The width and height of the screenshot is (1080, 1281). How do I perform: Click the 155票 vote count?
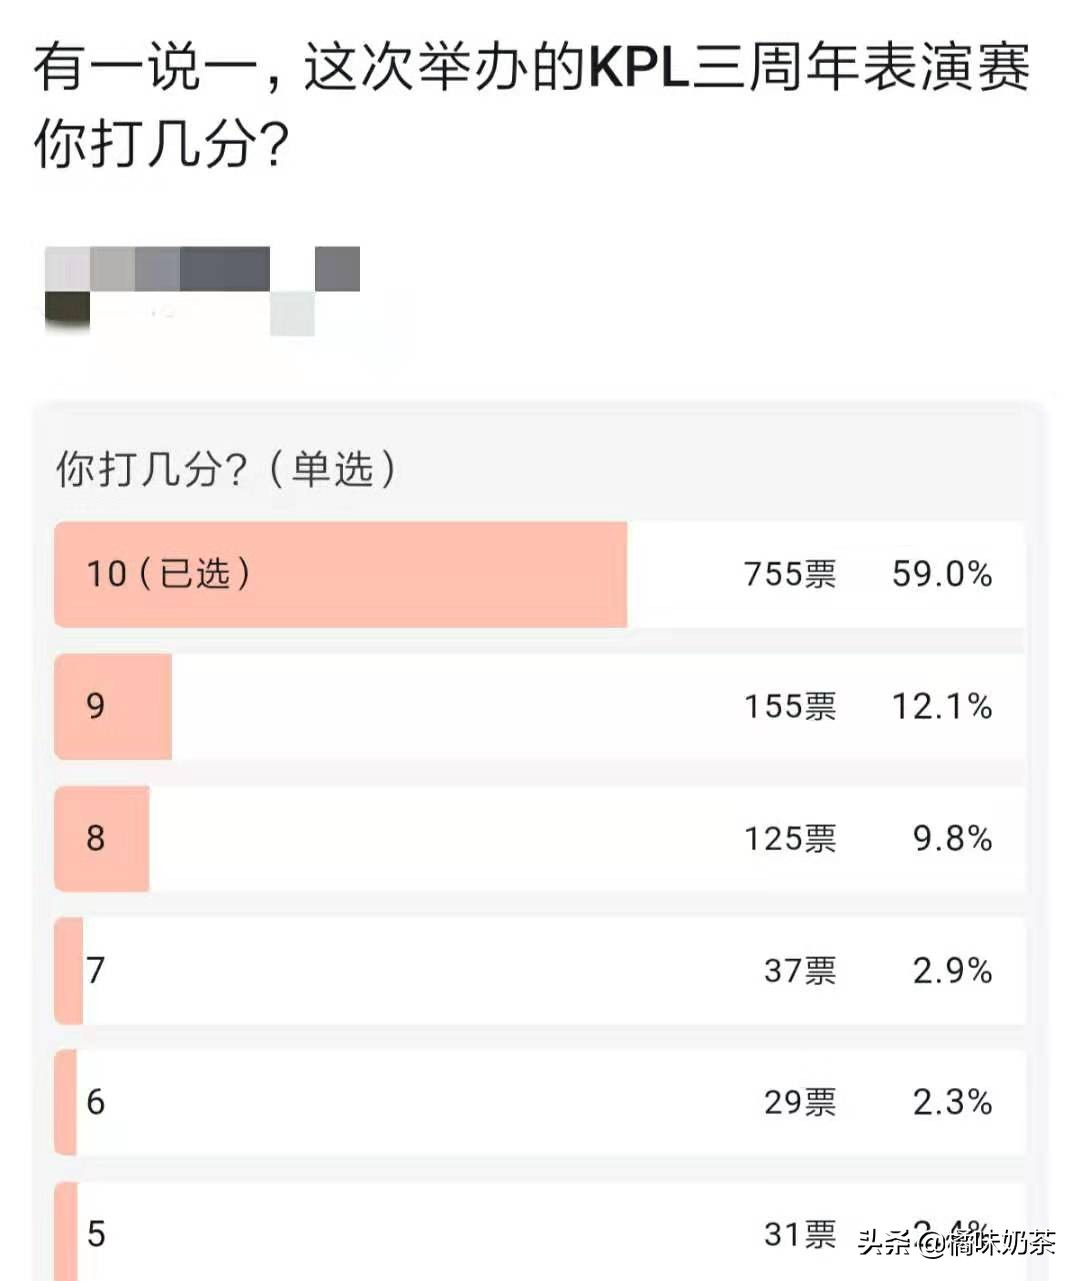(790, 706)
